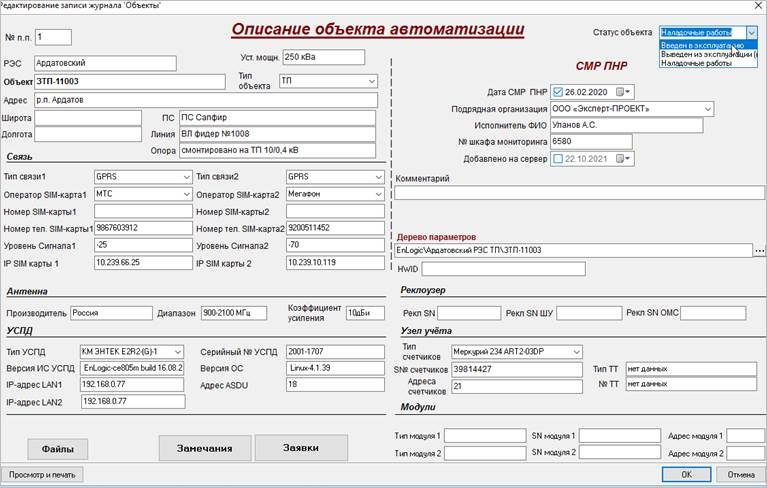Viewport: 767px width, 488px height.
Task: Expand Подрядная организация dropdown
Action: (x=707, y=109)
